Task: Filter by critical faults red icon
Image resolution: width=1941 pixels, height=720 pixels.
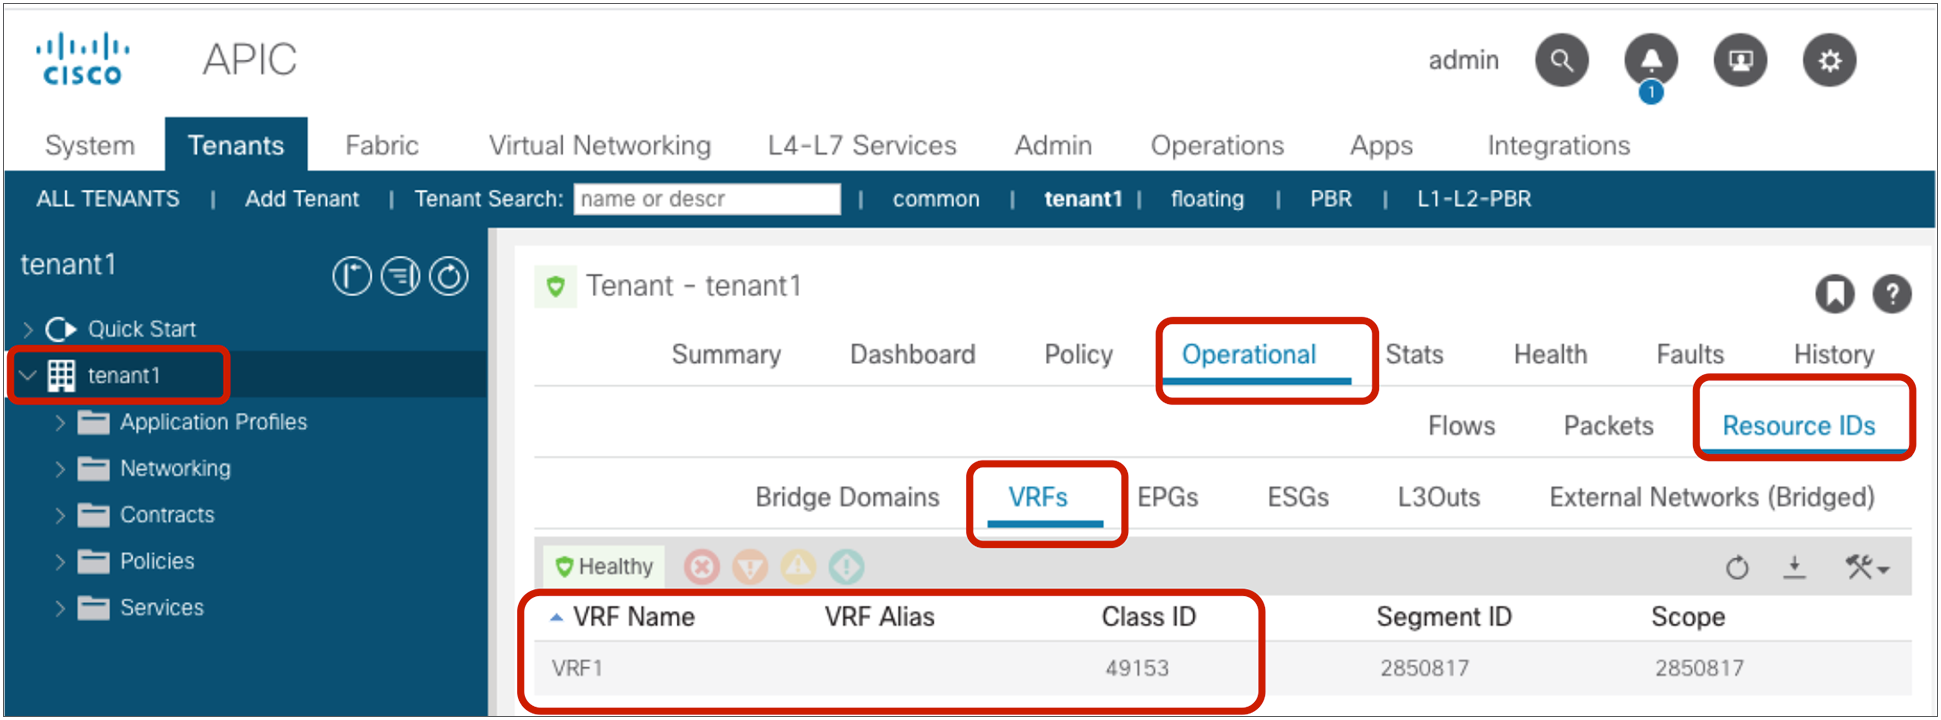Action: pyautogui.click(x=702, y=567)
